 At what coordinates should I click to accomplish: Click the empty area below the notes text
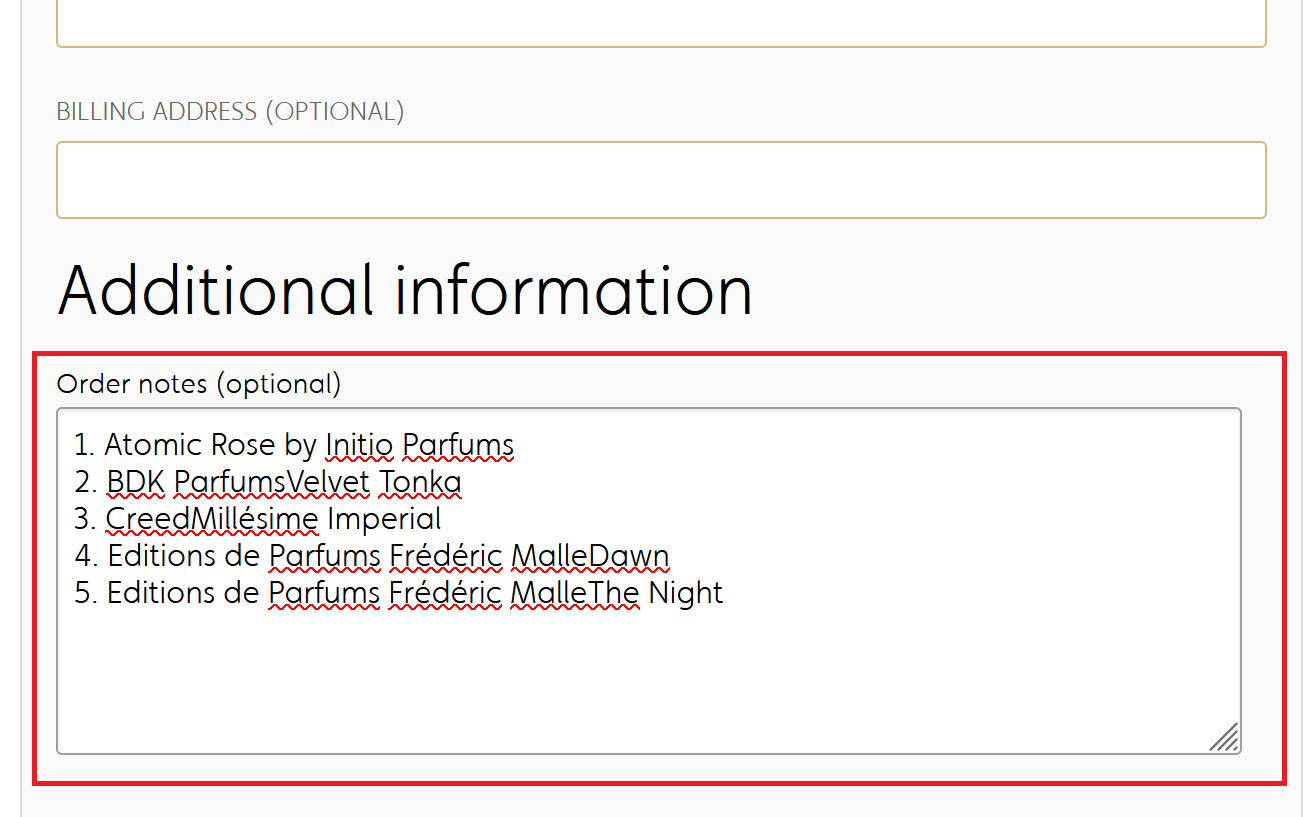tap(648, 680)
